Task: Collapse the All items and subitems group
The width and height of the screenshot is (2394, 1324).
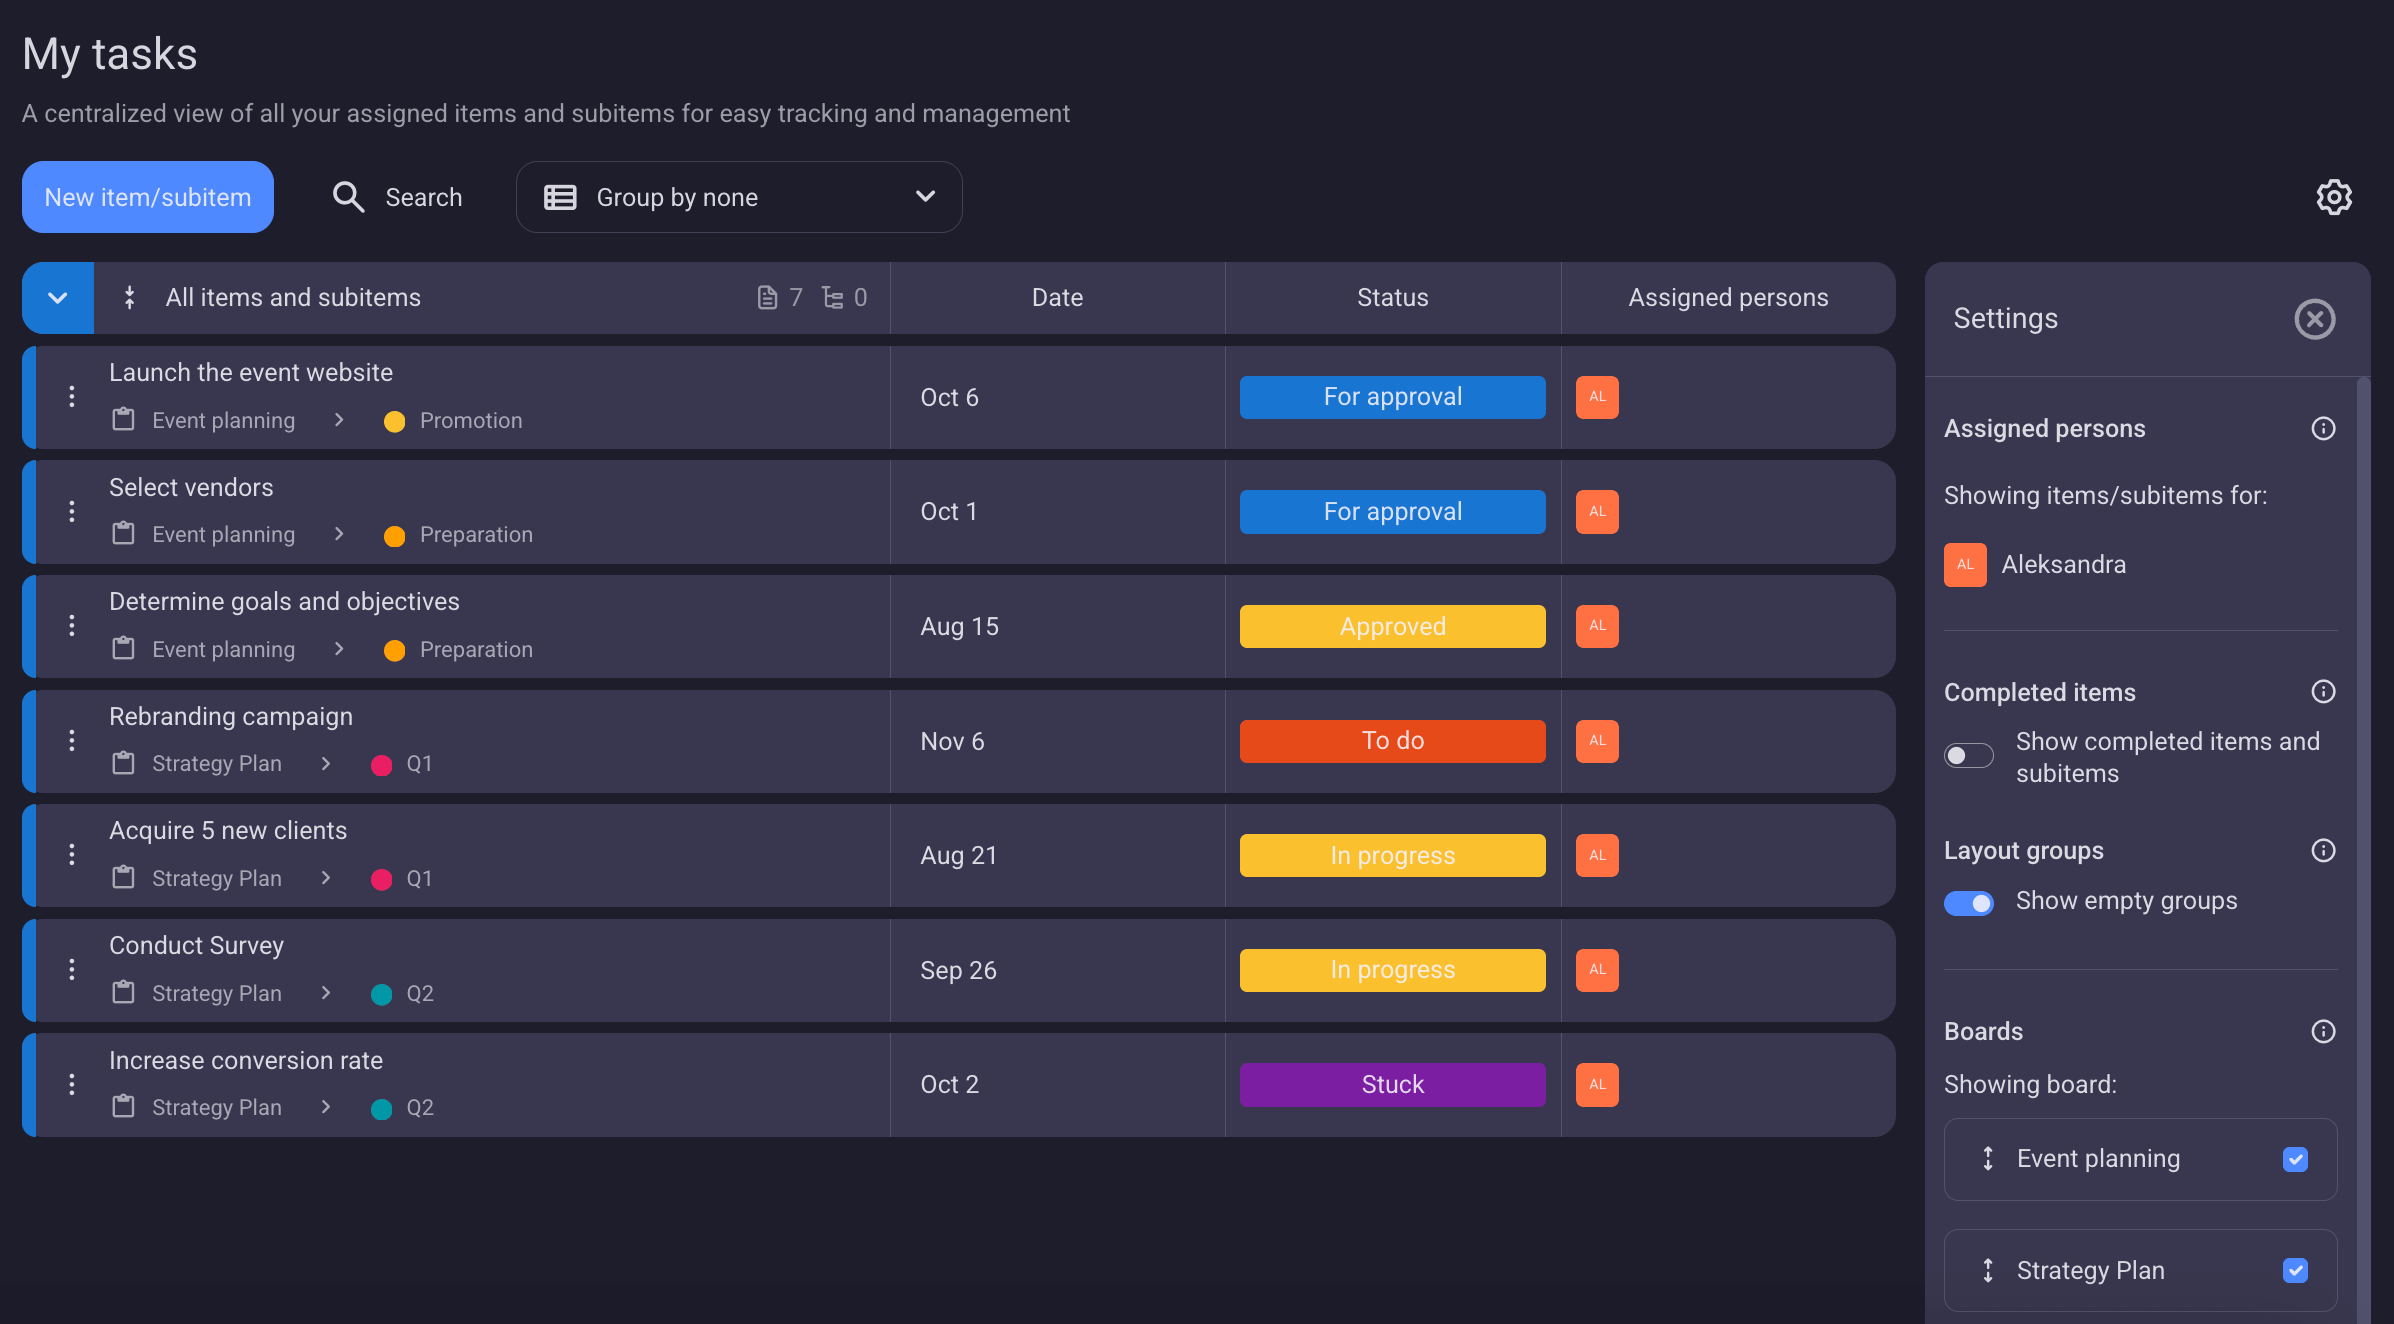Action: click(58, 298)
